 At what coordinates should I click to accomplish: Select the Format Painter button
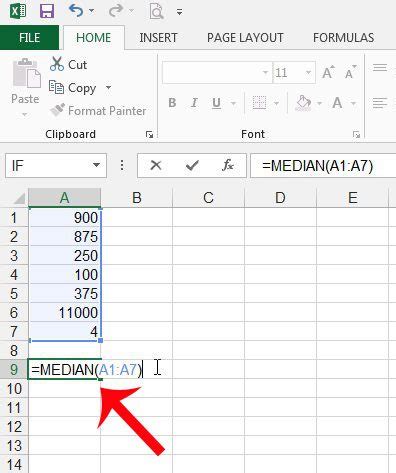[98, 110]
